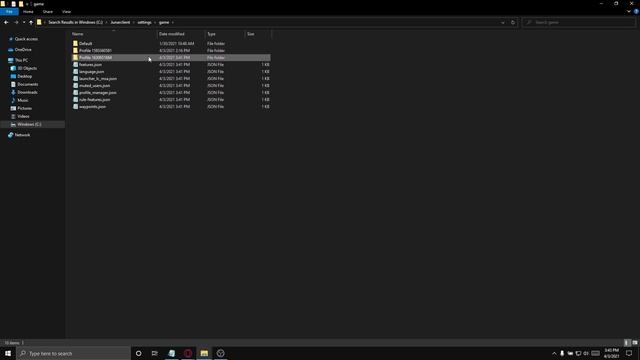Open the taskbar clock and date
The image size is (640, 360).
[611, 353]
